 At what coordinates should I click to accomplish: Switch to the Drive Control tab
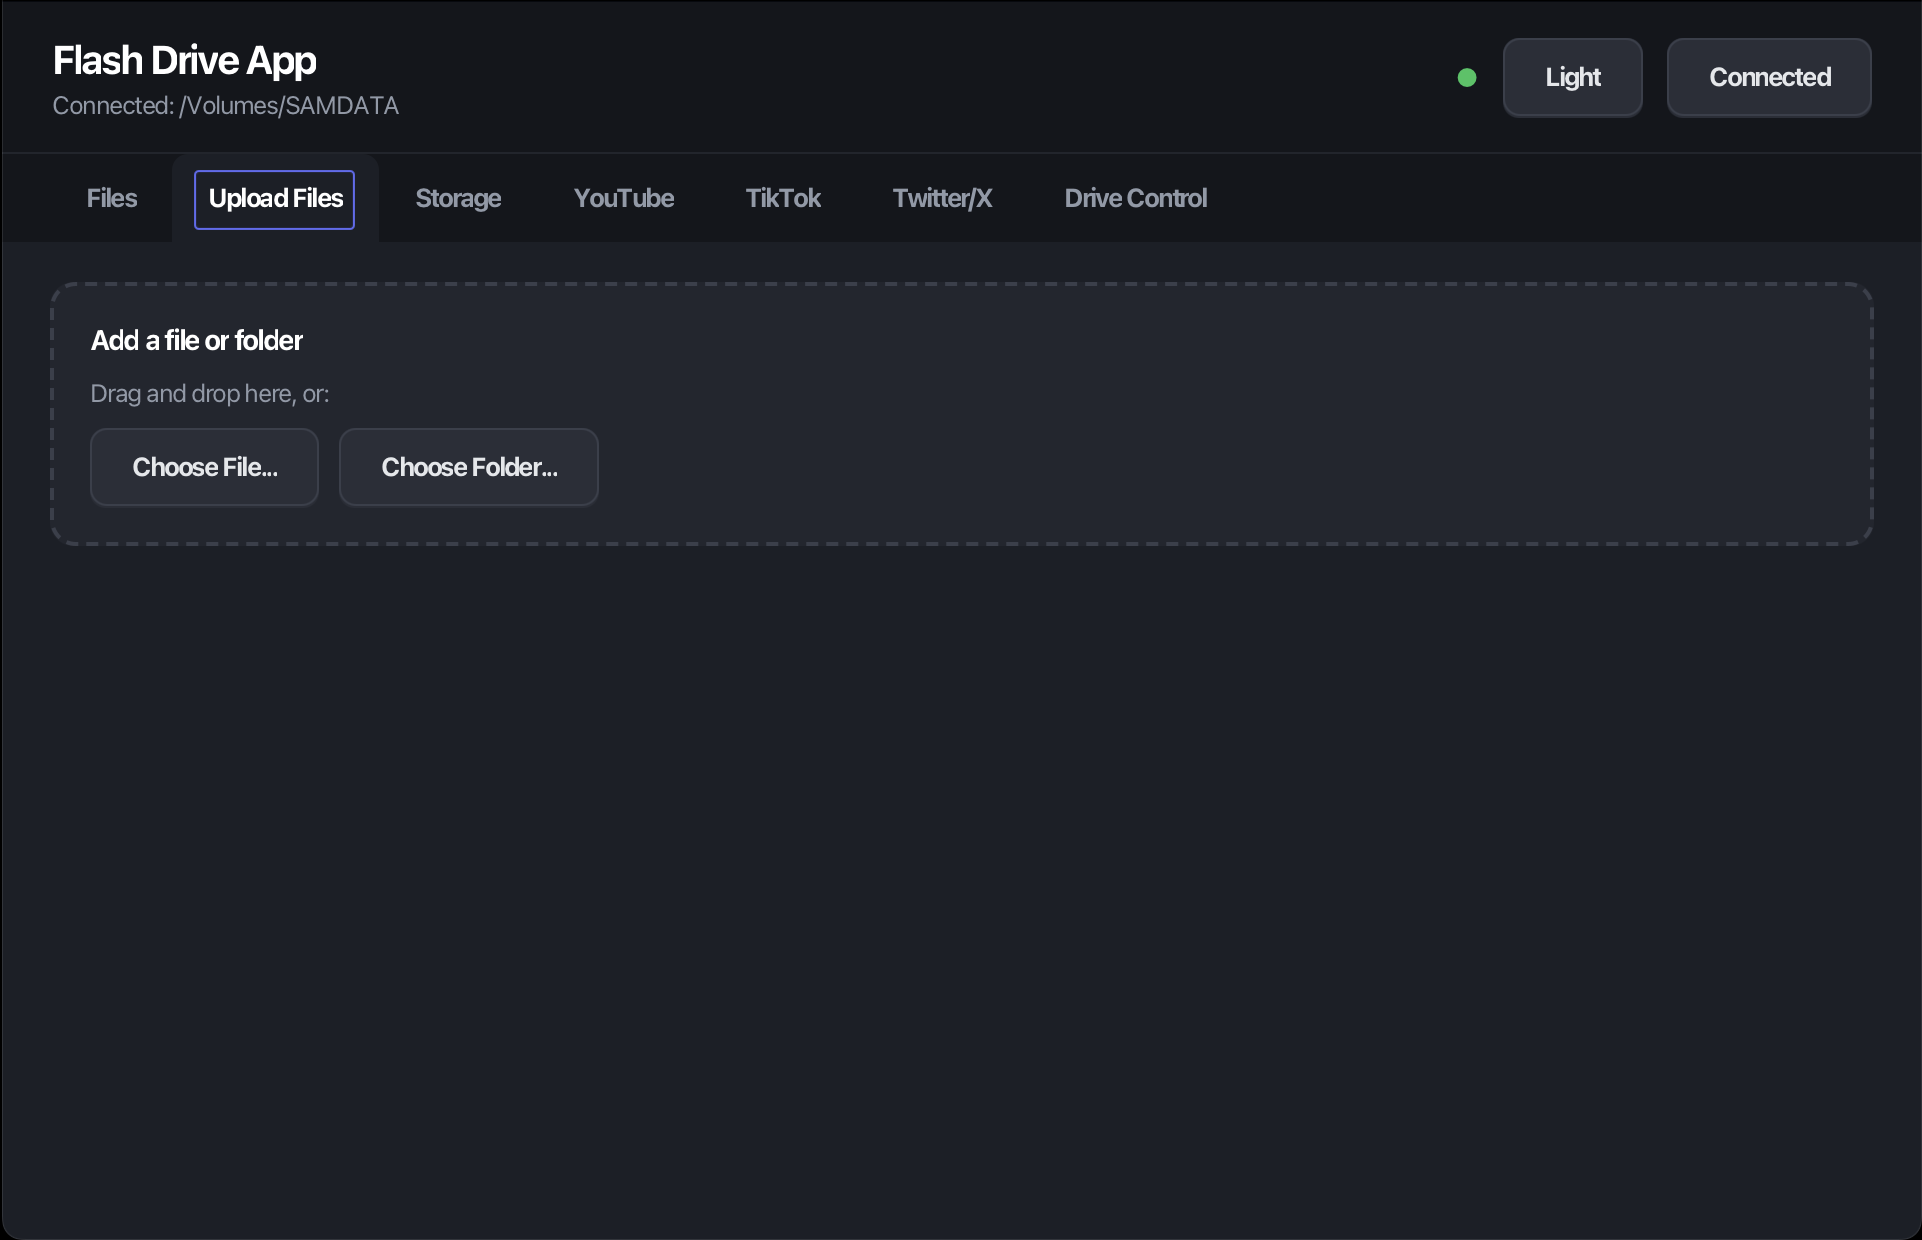tap(1135, 198)
